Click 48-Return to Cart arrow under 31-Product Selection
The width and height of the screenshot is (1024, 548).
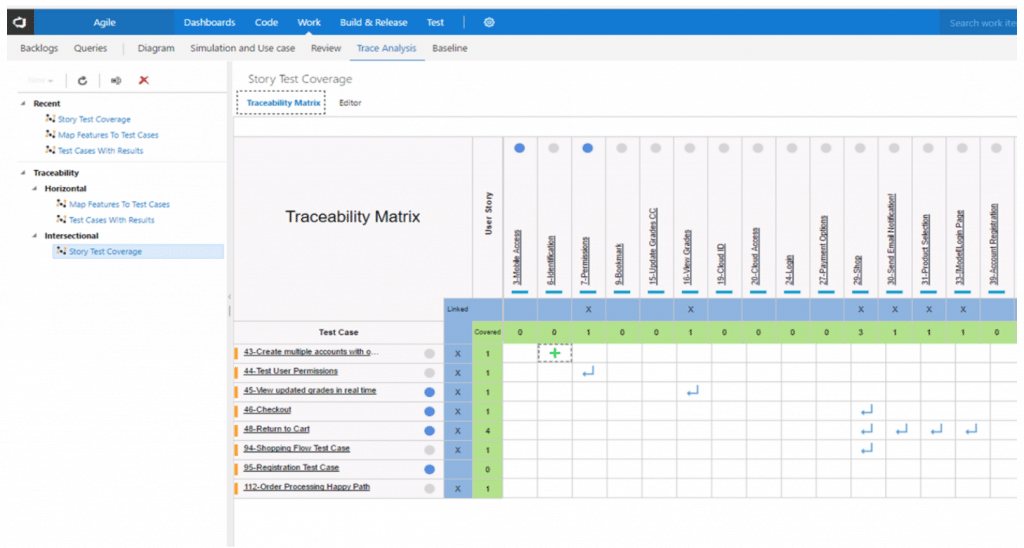(x=936, y=430)
